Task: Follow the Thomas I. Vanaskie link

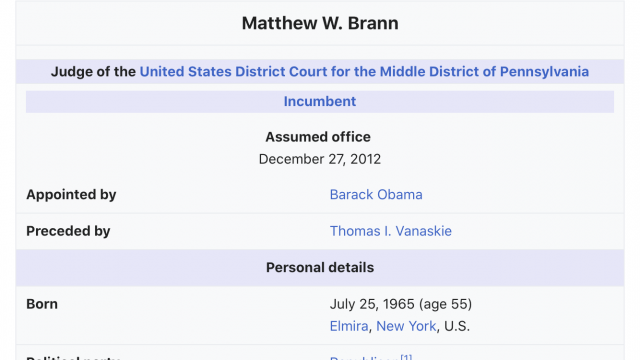Action: pos(391,231)
